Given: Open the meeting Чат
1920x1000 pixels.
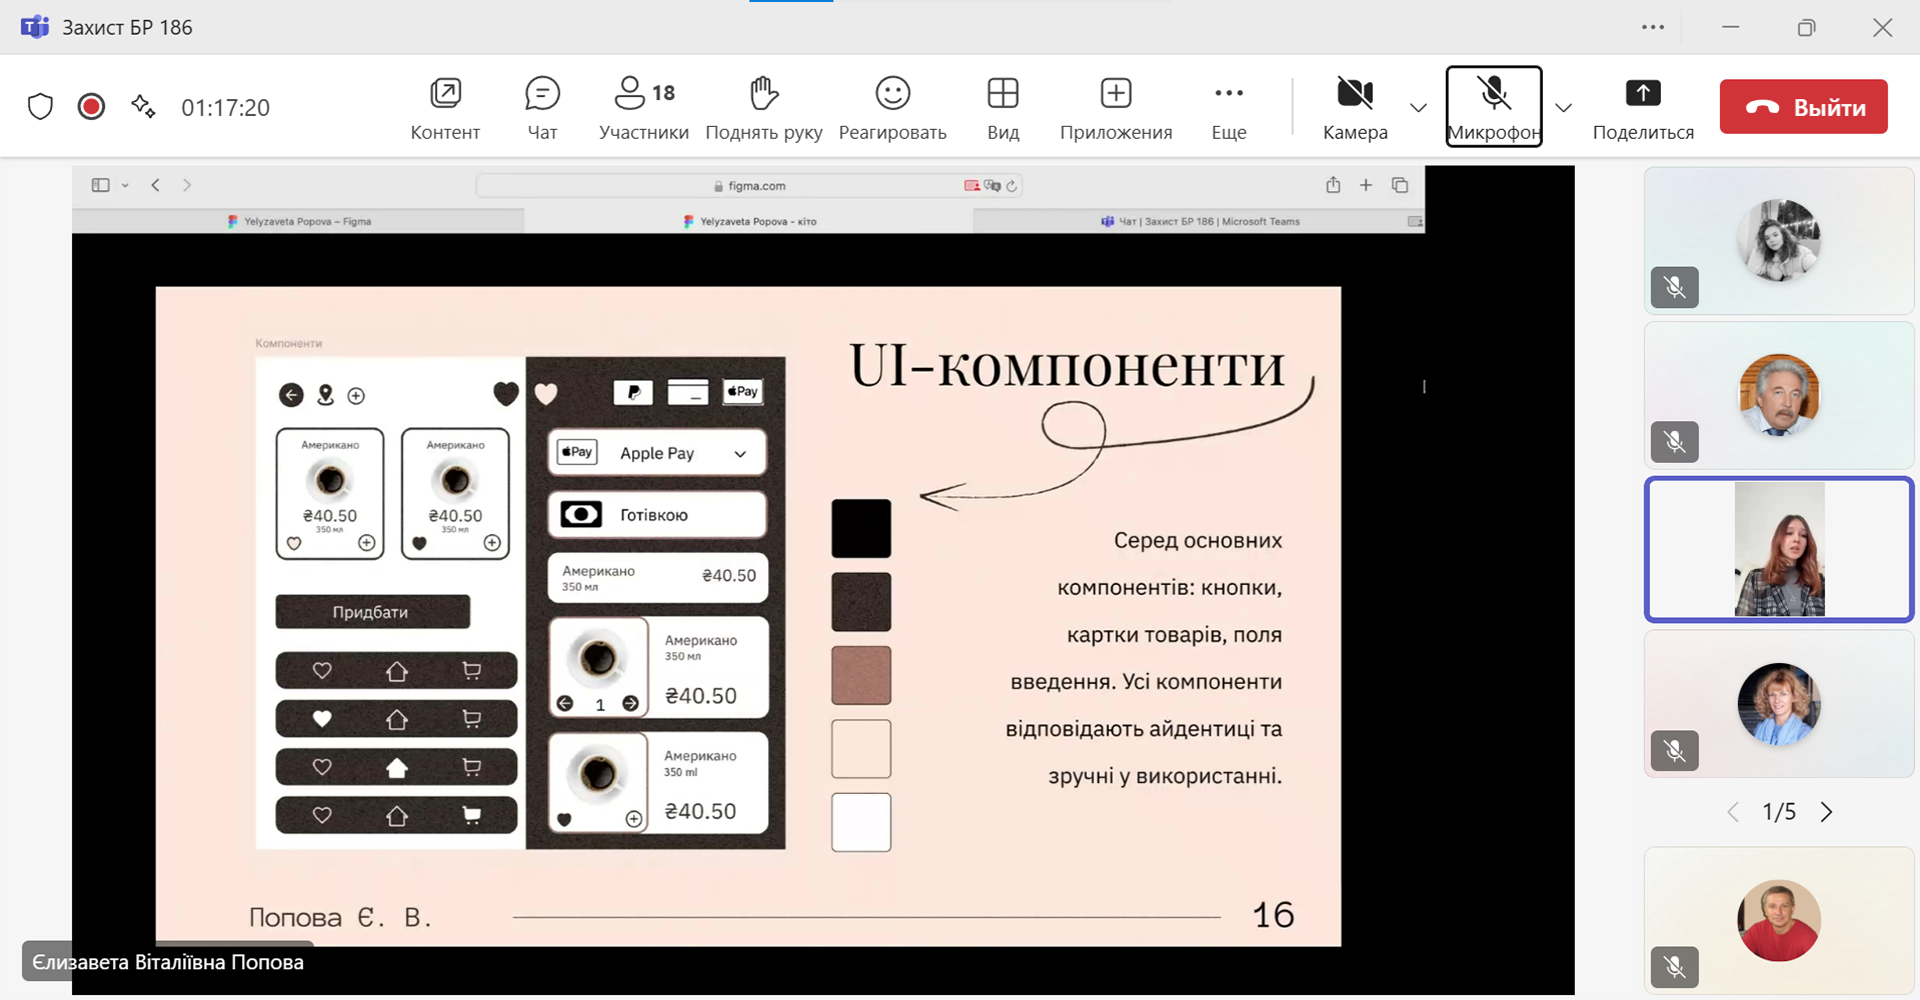Looking at the screenshot, I should click(x=542, y=107).
